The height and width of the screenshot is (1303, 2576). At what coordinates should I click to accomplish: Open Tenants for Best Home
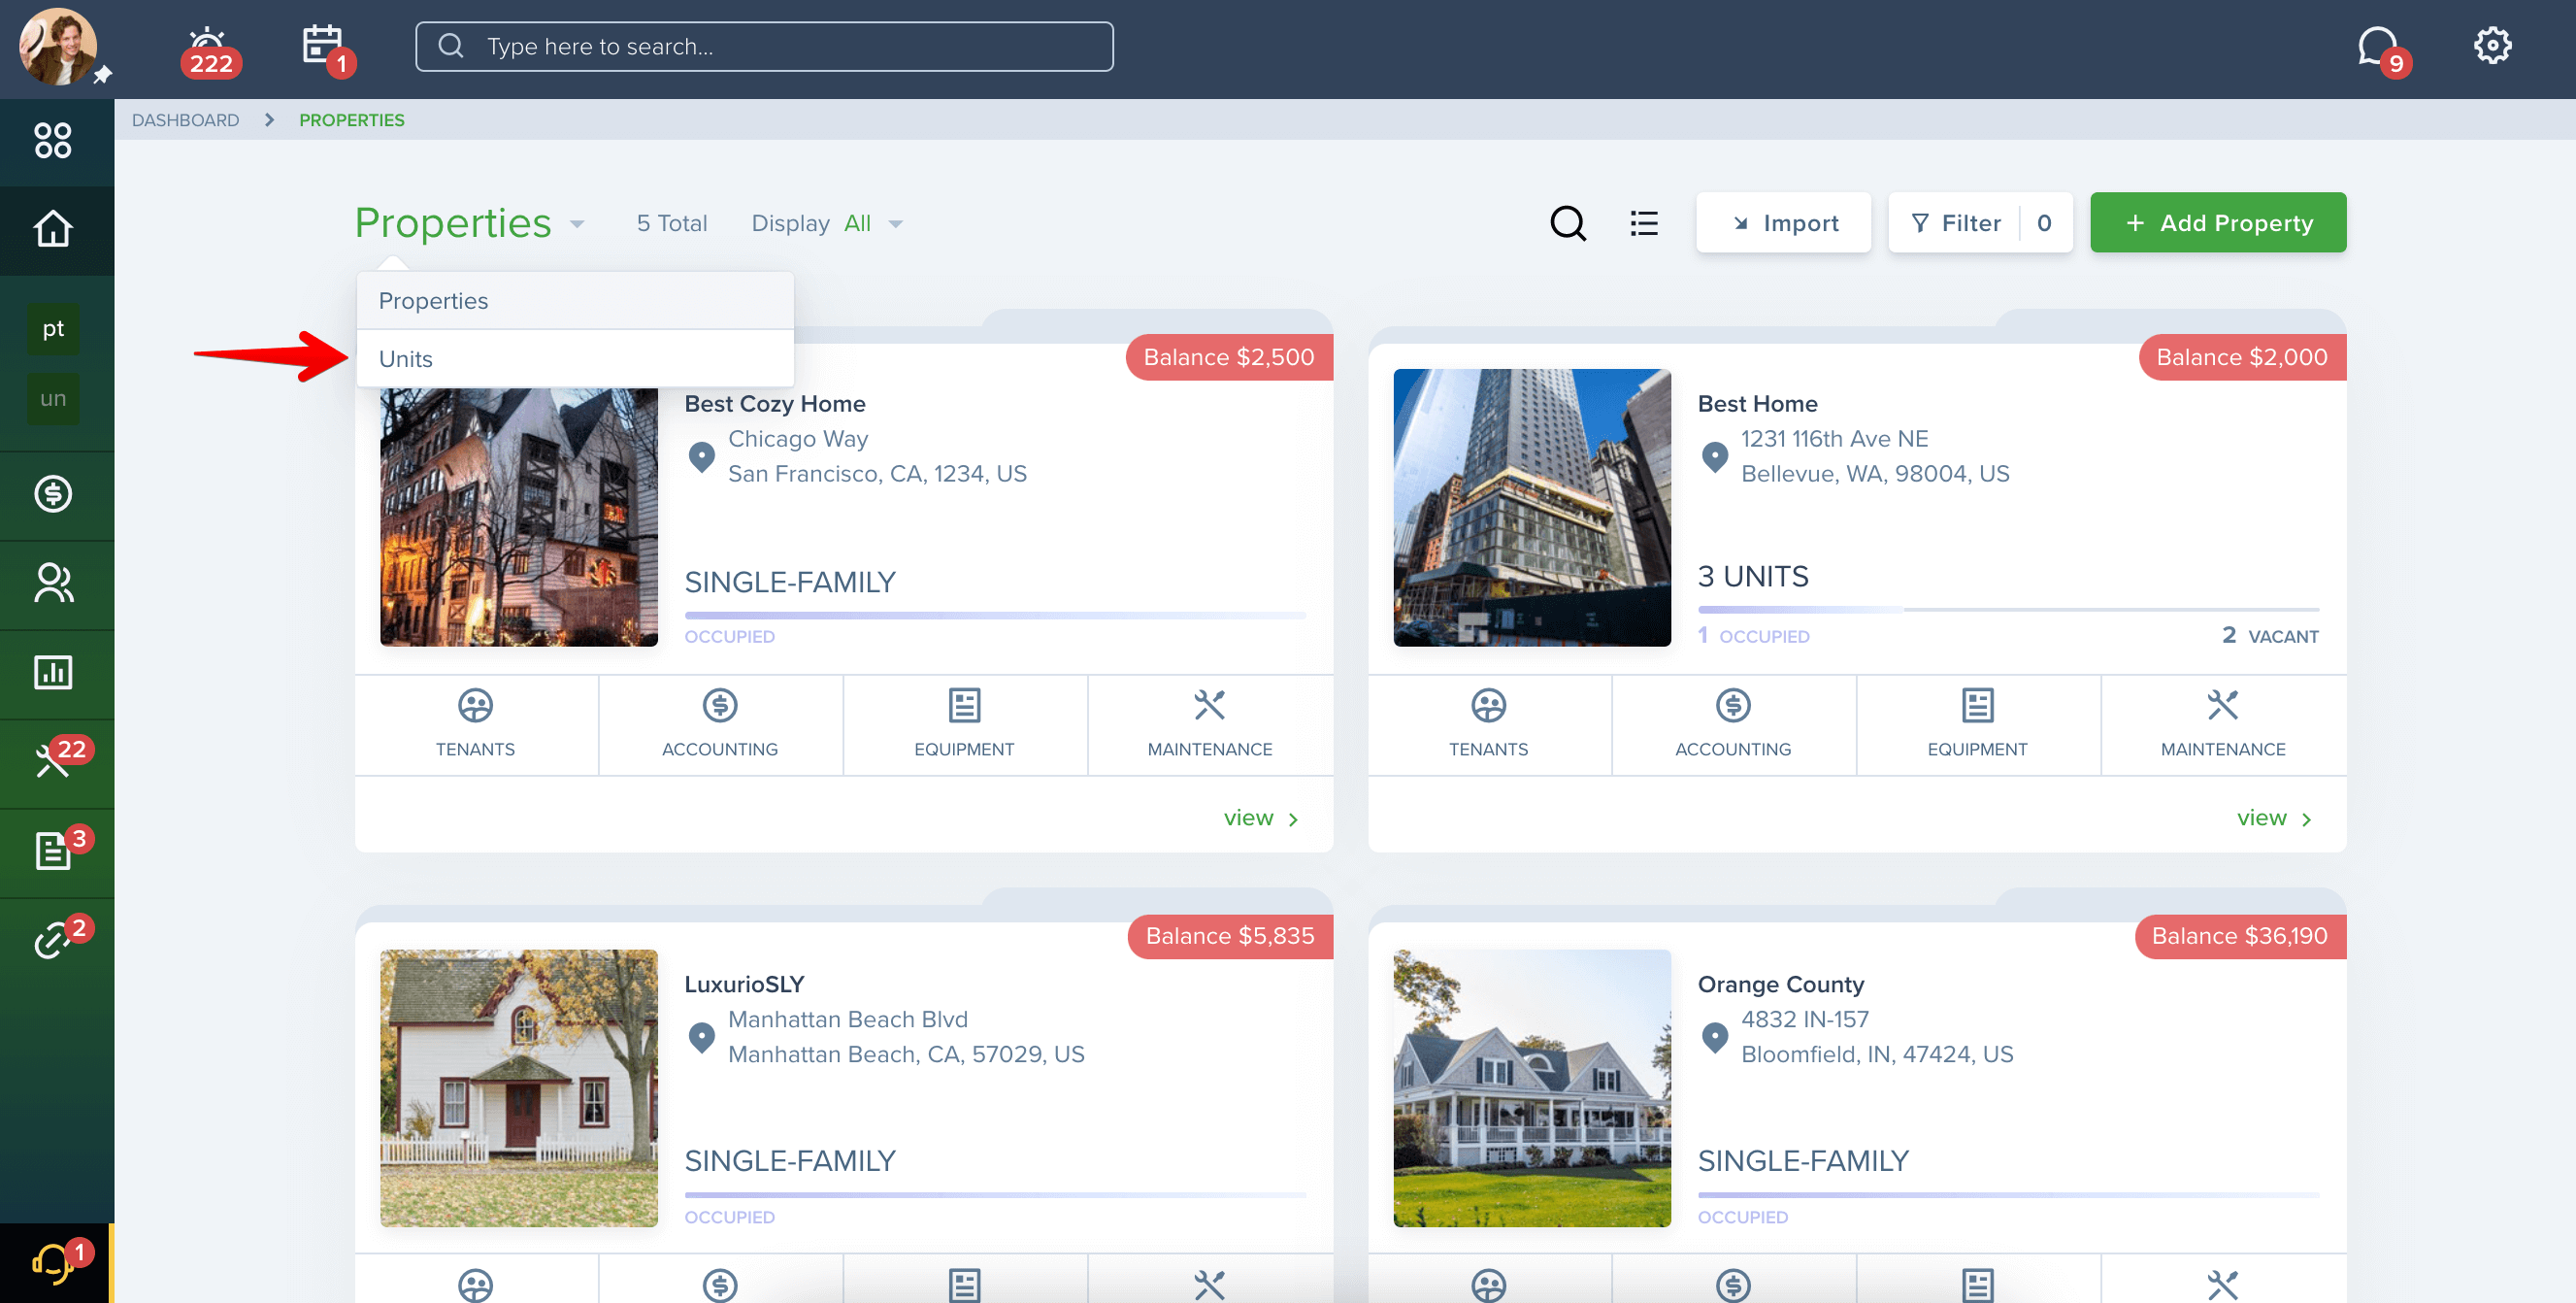coord(1488,724)
